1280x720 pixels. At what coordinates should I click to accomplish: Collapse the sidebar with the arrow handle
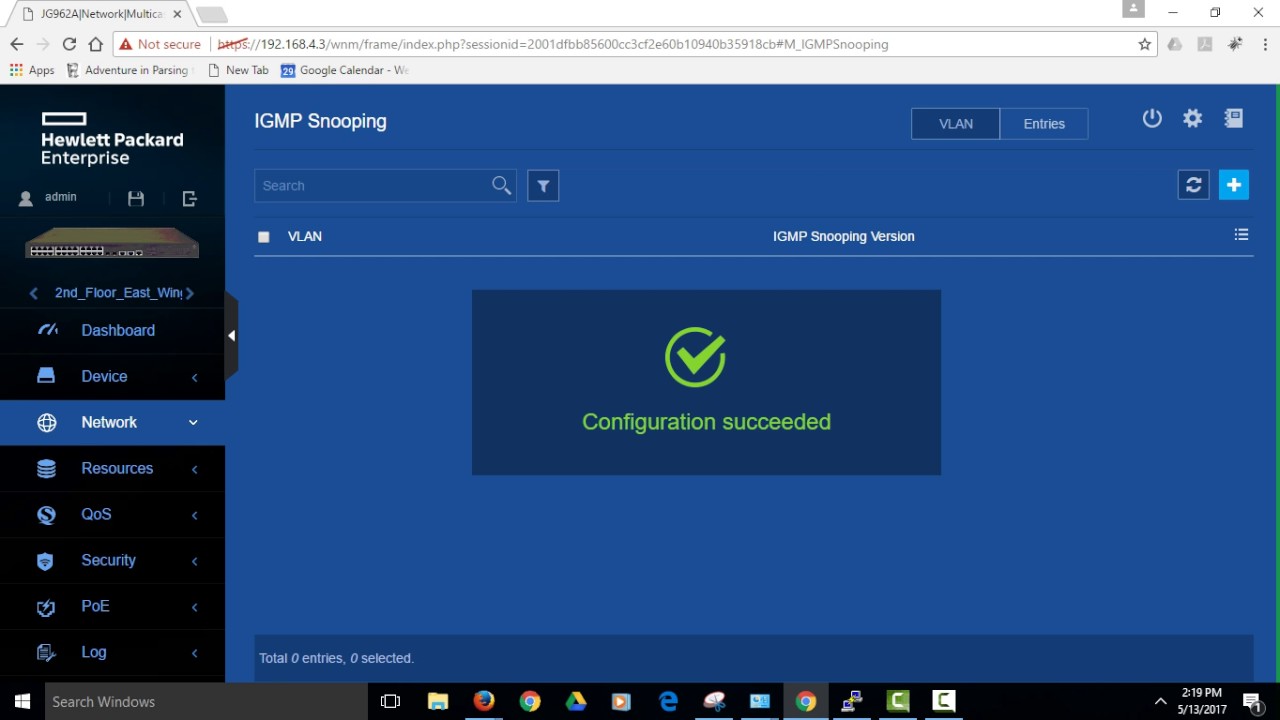tap(231, 336)
